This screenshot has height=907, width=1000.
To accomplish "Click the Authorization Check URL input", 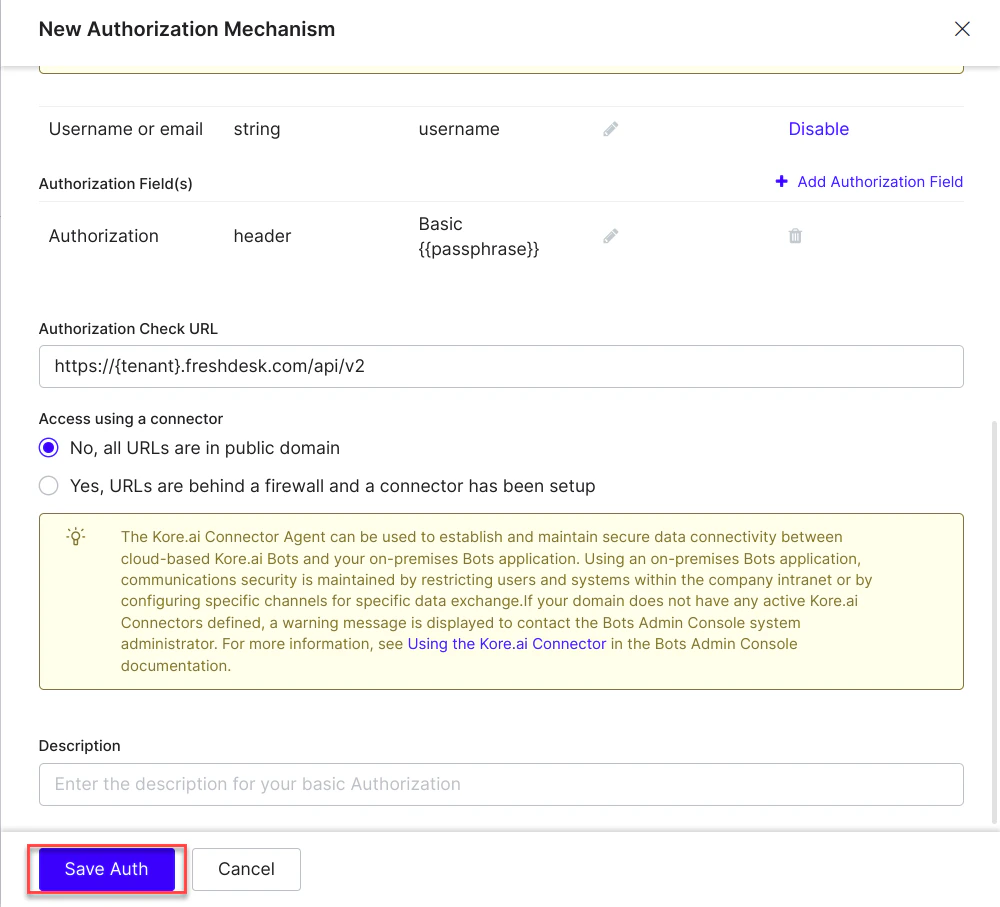I will coord(500,366).
